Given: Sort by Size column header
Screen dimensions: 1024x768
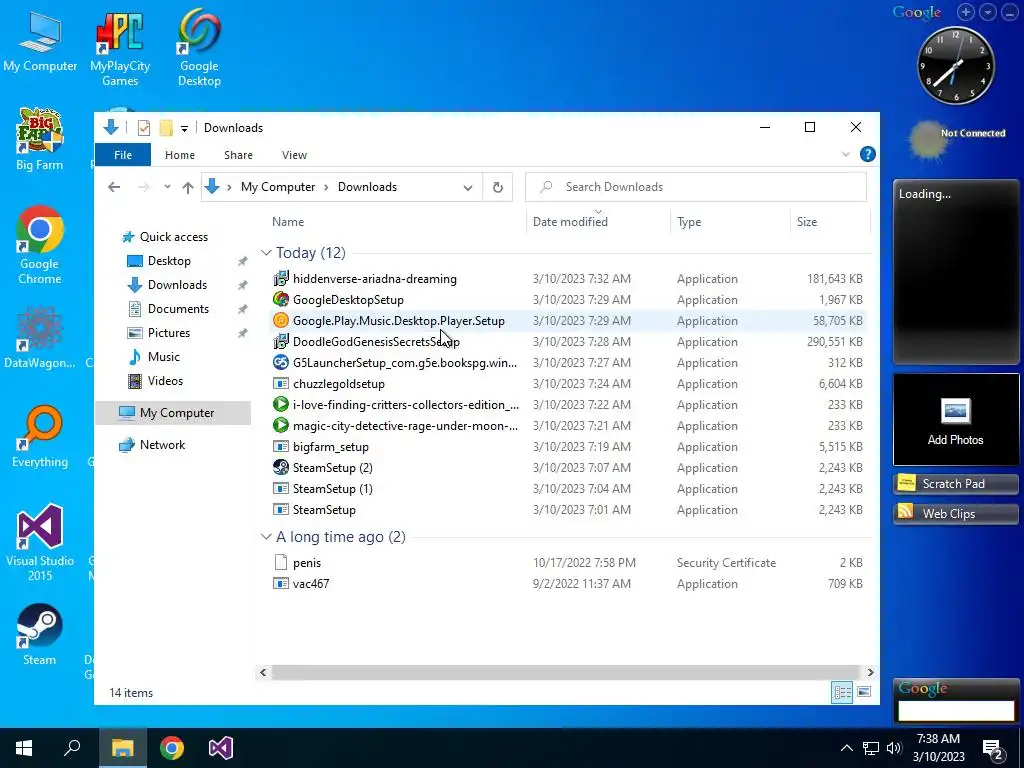Looking at the screenshot, I should pyautogui.click(x=807, y=222).
